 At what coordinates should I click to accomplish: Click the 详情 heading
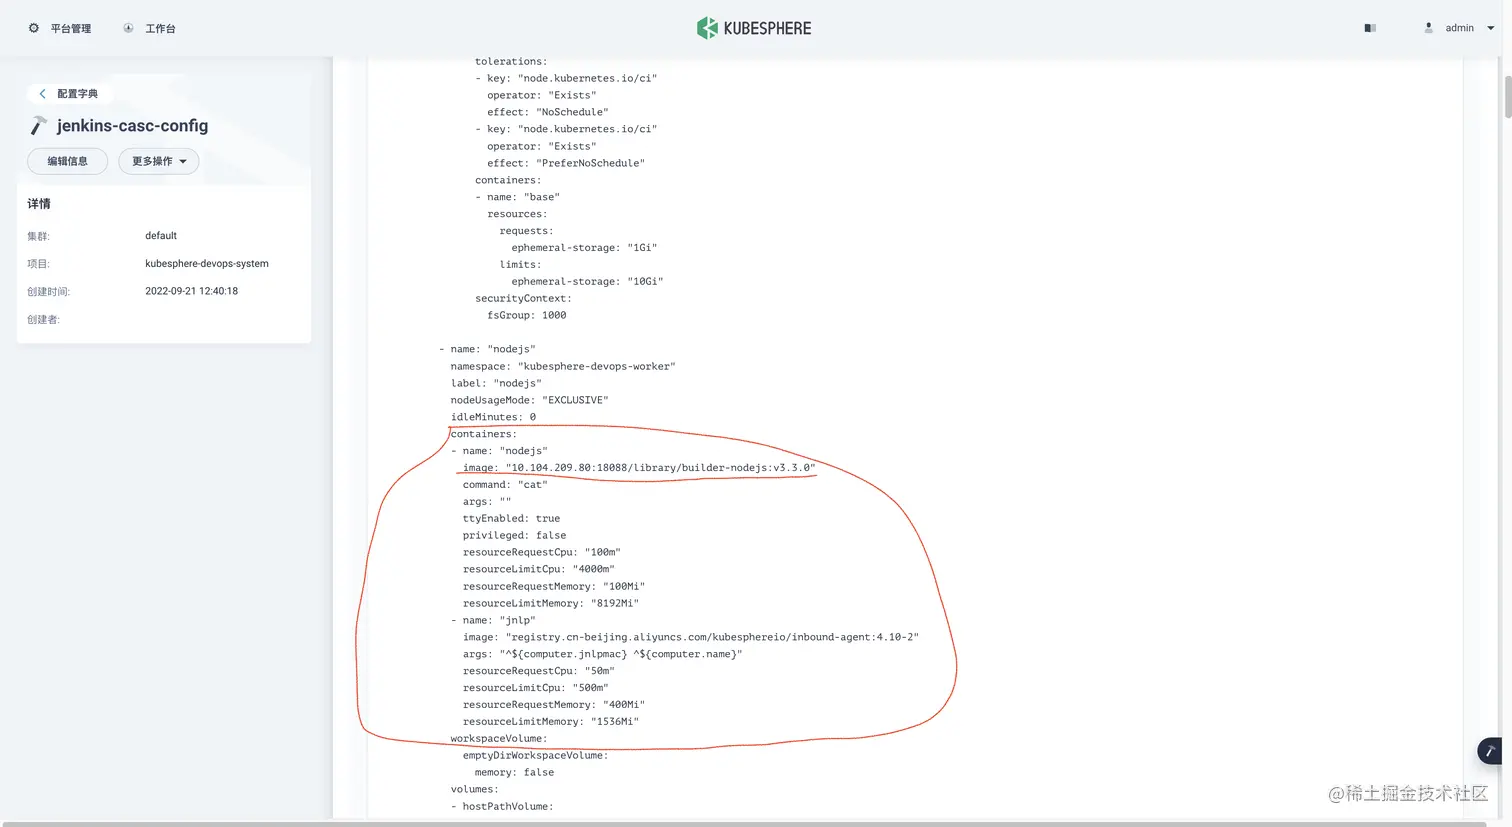pos(39,204)
